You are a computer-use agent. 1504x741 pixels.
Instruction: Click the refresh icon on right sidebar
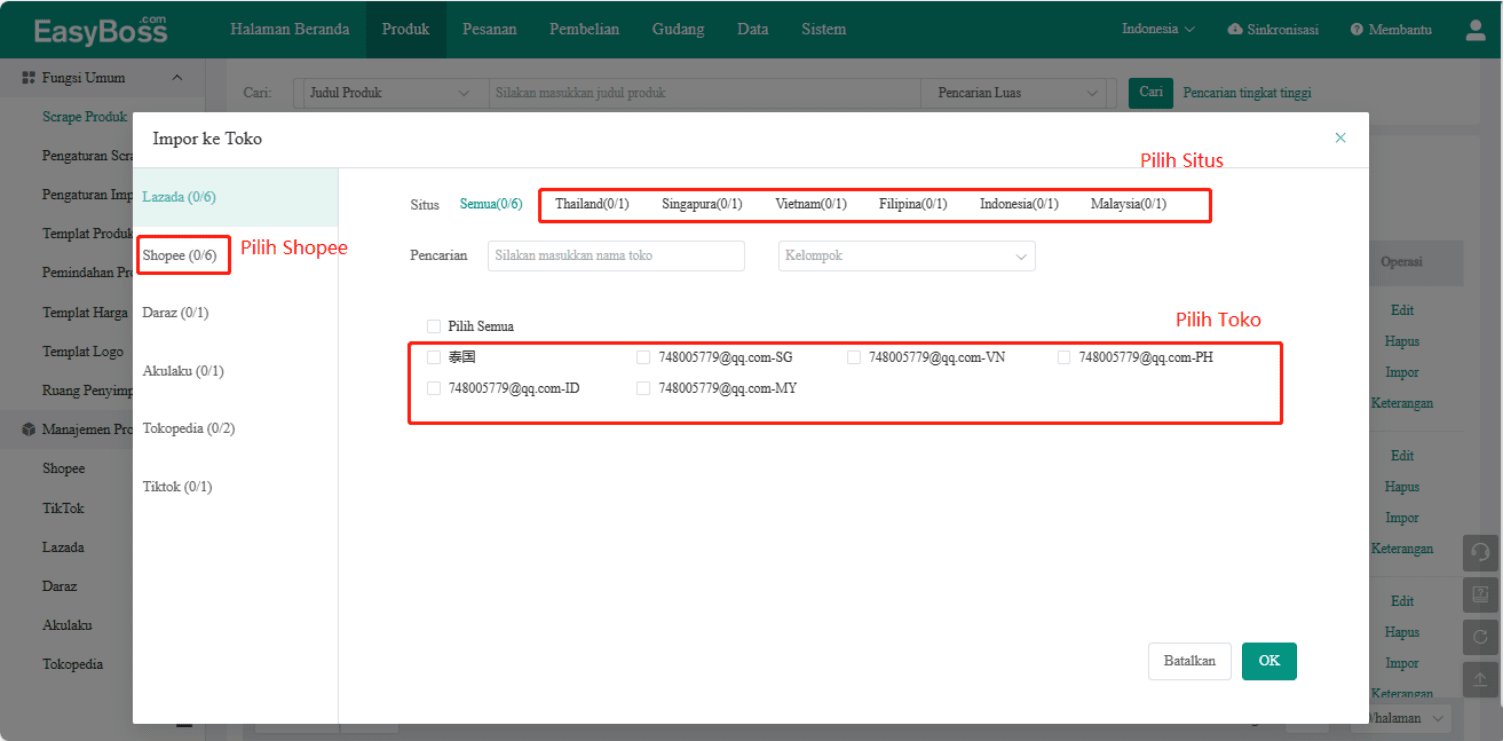[x=1481, y=637]
